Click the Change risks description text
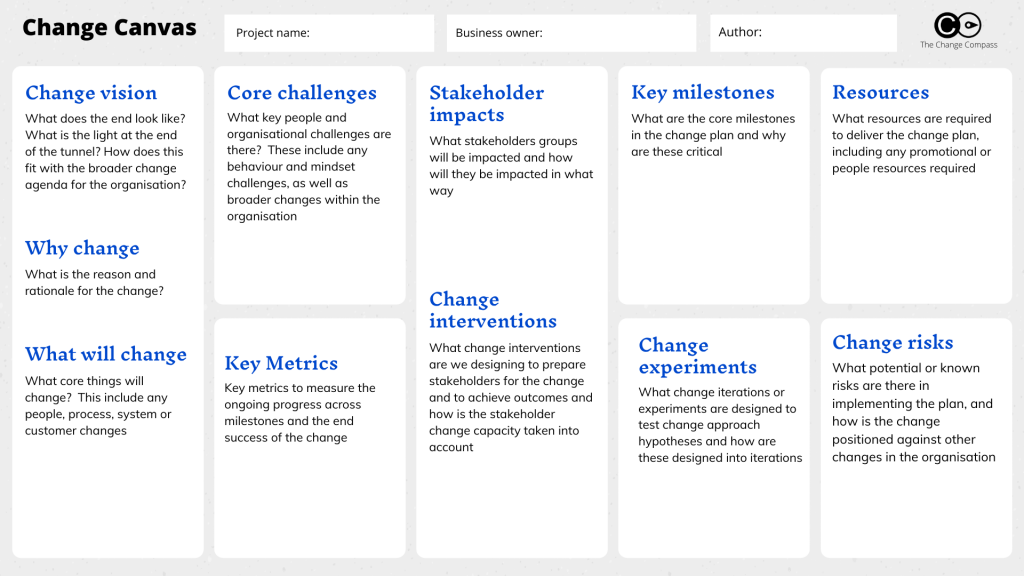This screenshot has height=576, width=1024. [914, 412]
